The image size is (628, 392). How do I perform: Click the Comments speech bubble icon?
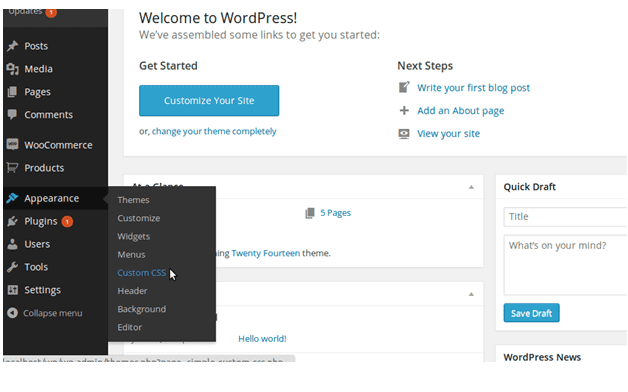12,115
